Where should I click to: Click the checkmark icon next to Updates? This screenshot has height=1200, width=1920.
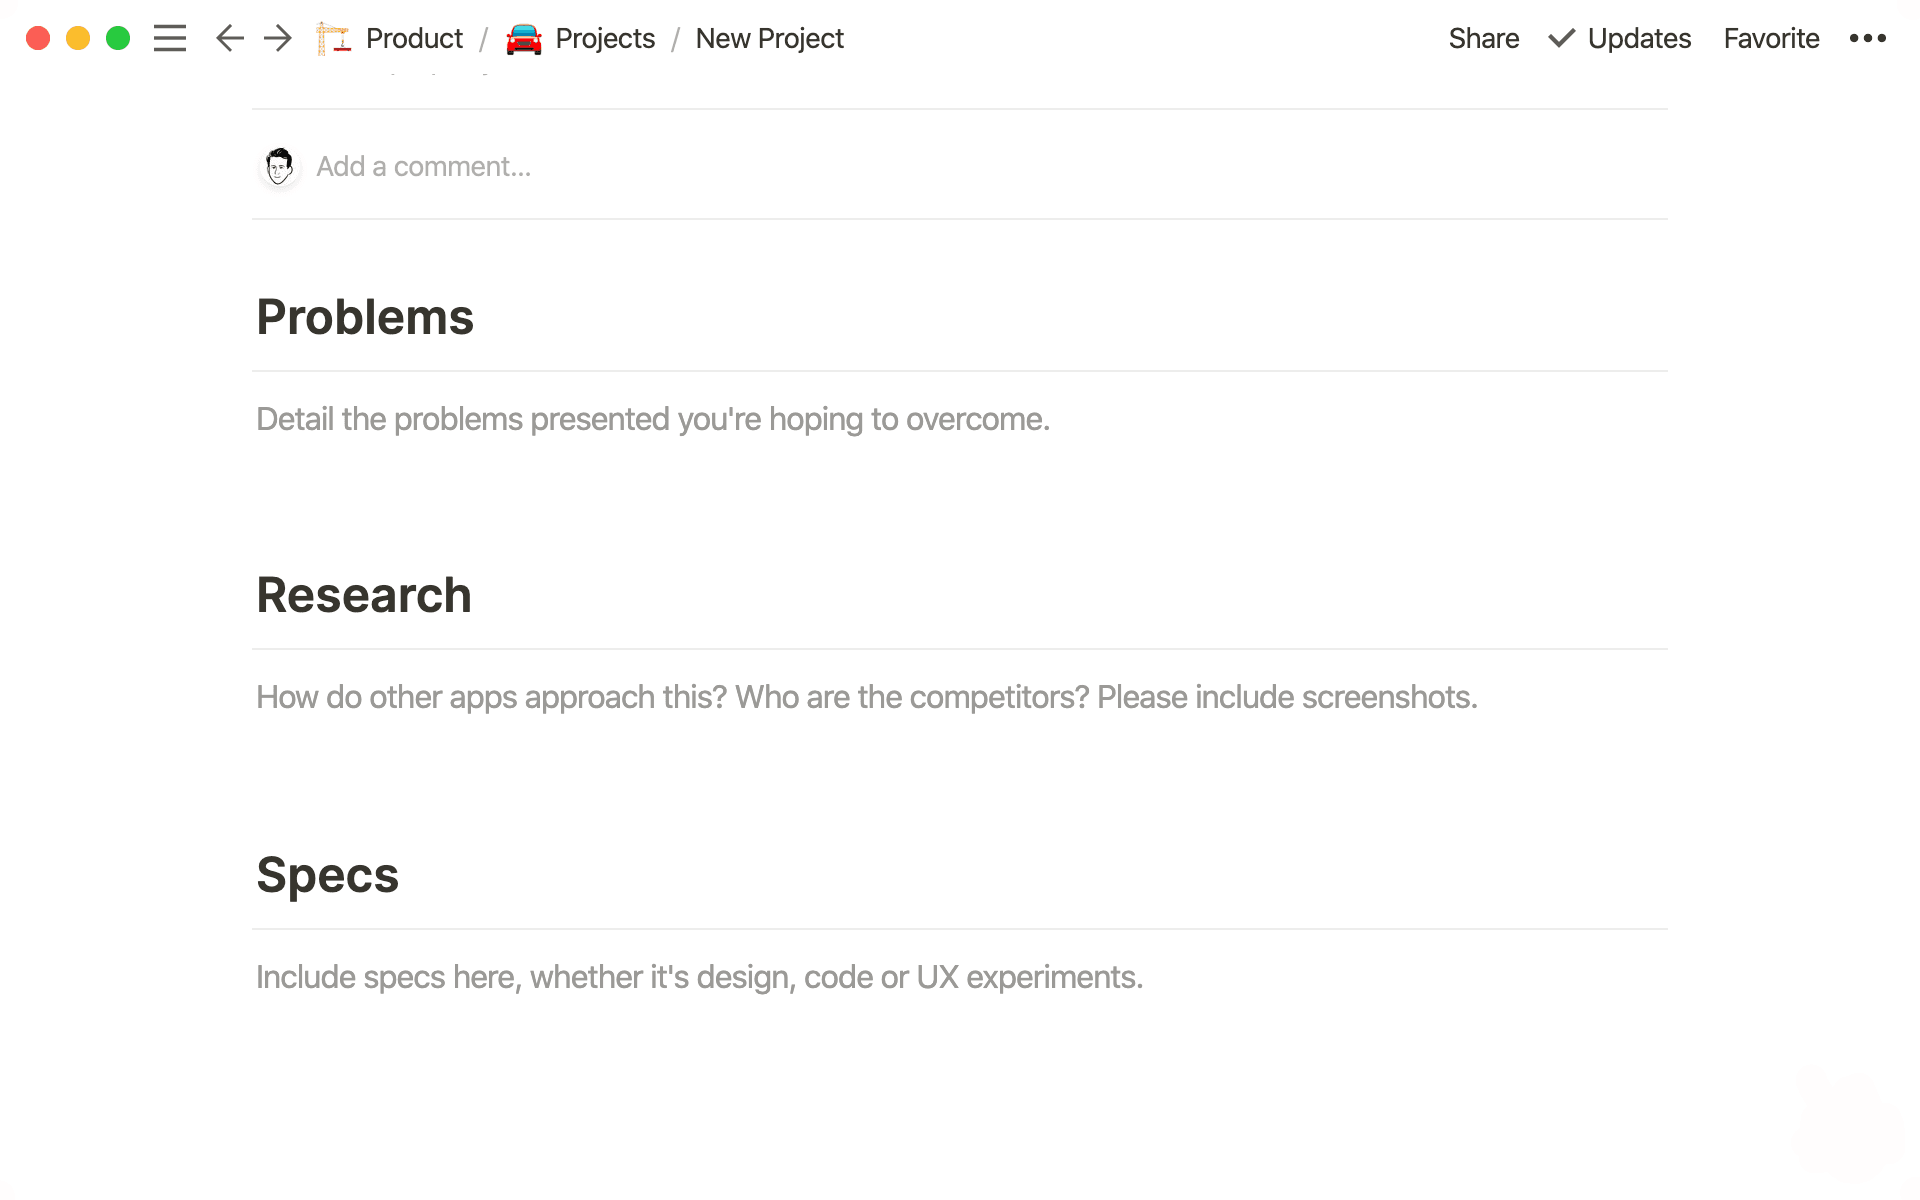(1560, 38)
